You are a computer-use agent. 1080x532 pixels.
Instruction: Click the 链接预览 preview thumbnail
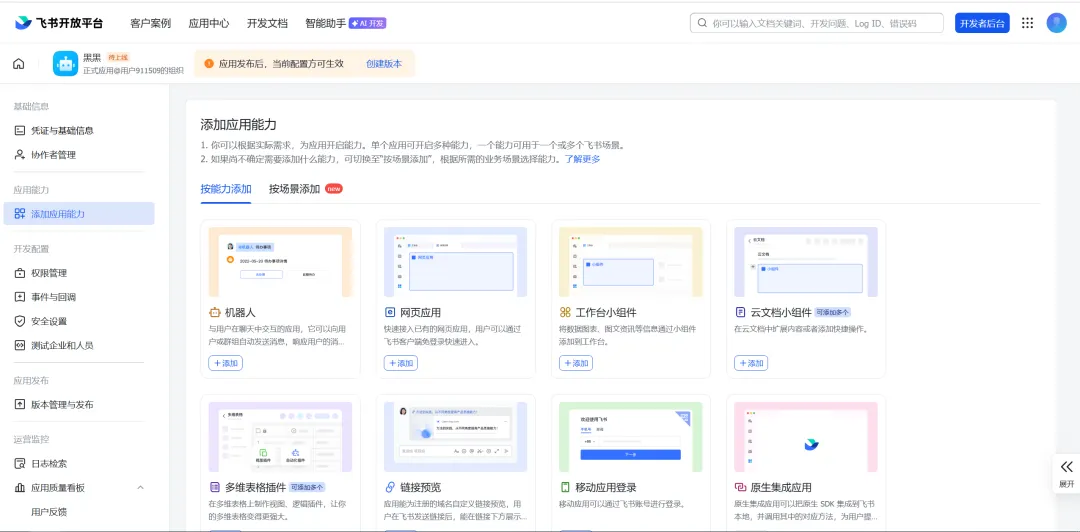[455, 437]
